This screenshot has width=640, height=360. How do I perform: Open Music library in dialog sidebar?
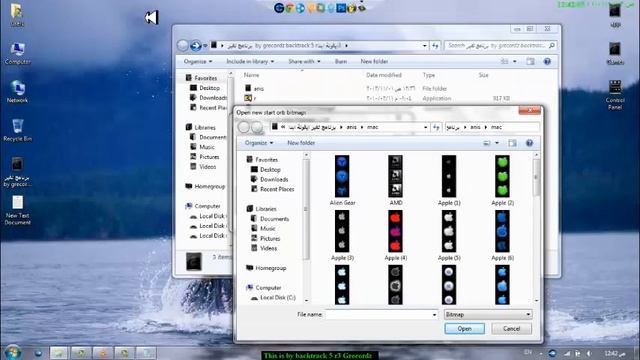coord(263,229)
